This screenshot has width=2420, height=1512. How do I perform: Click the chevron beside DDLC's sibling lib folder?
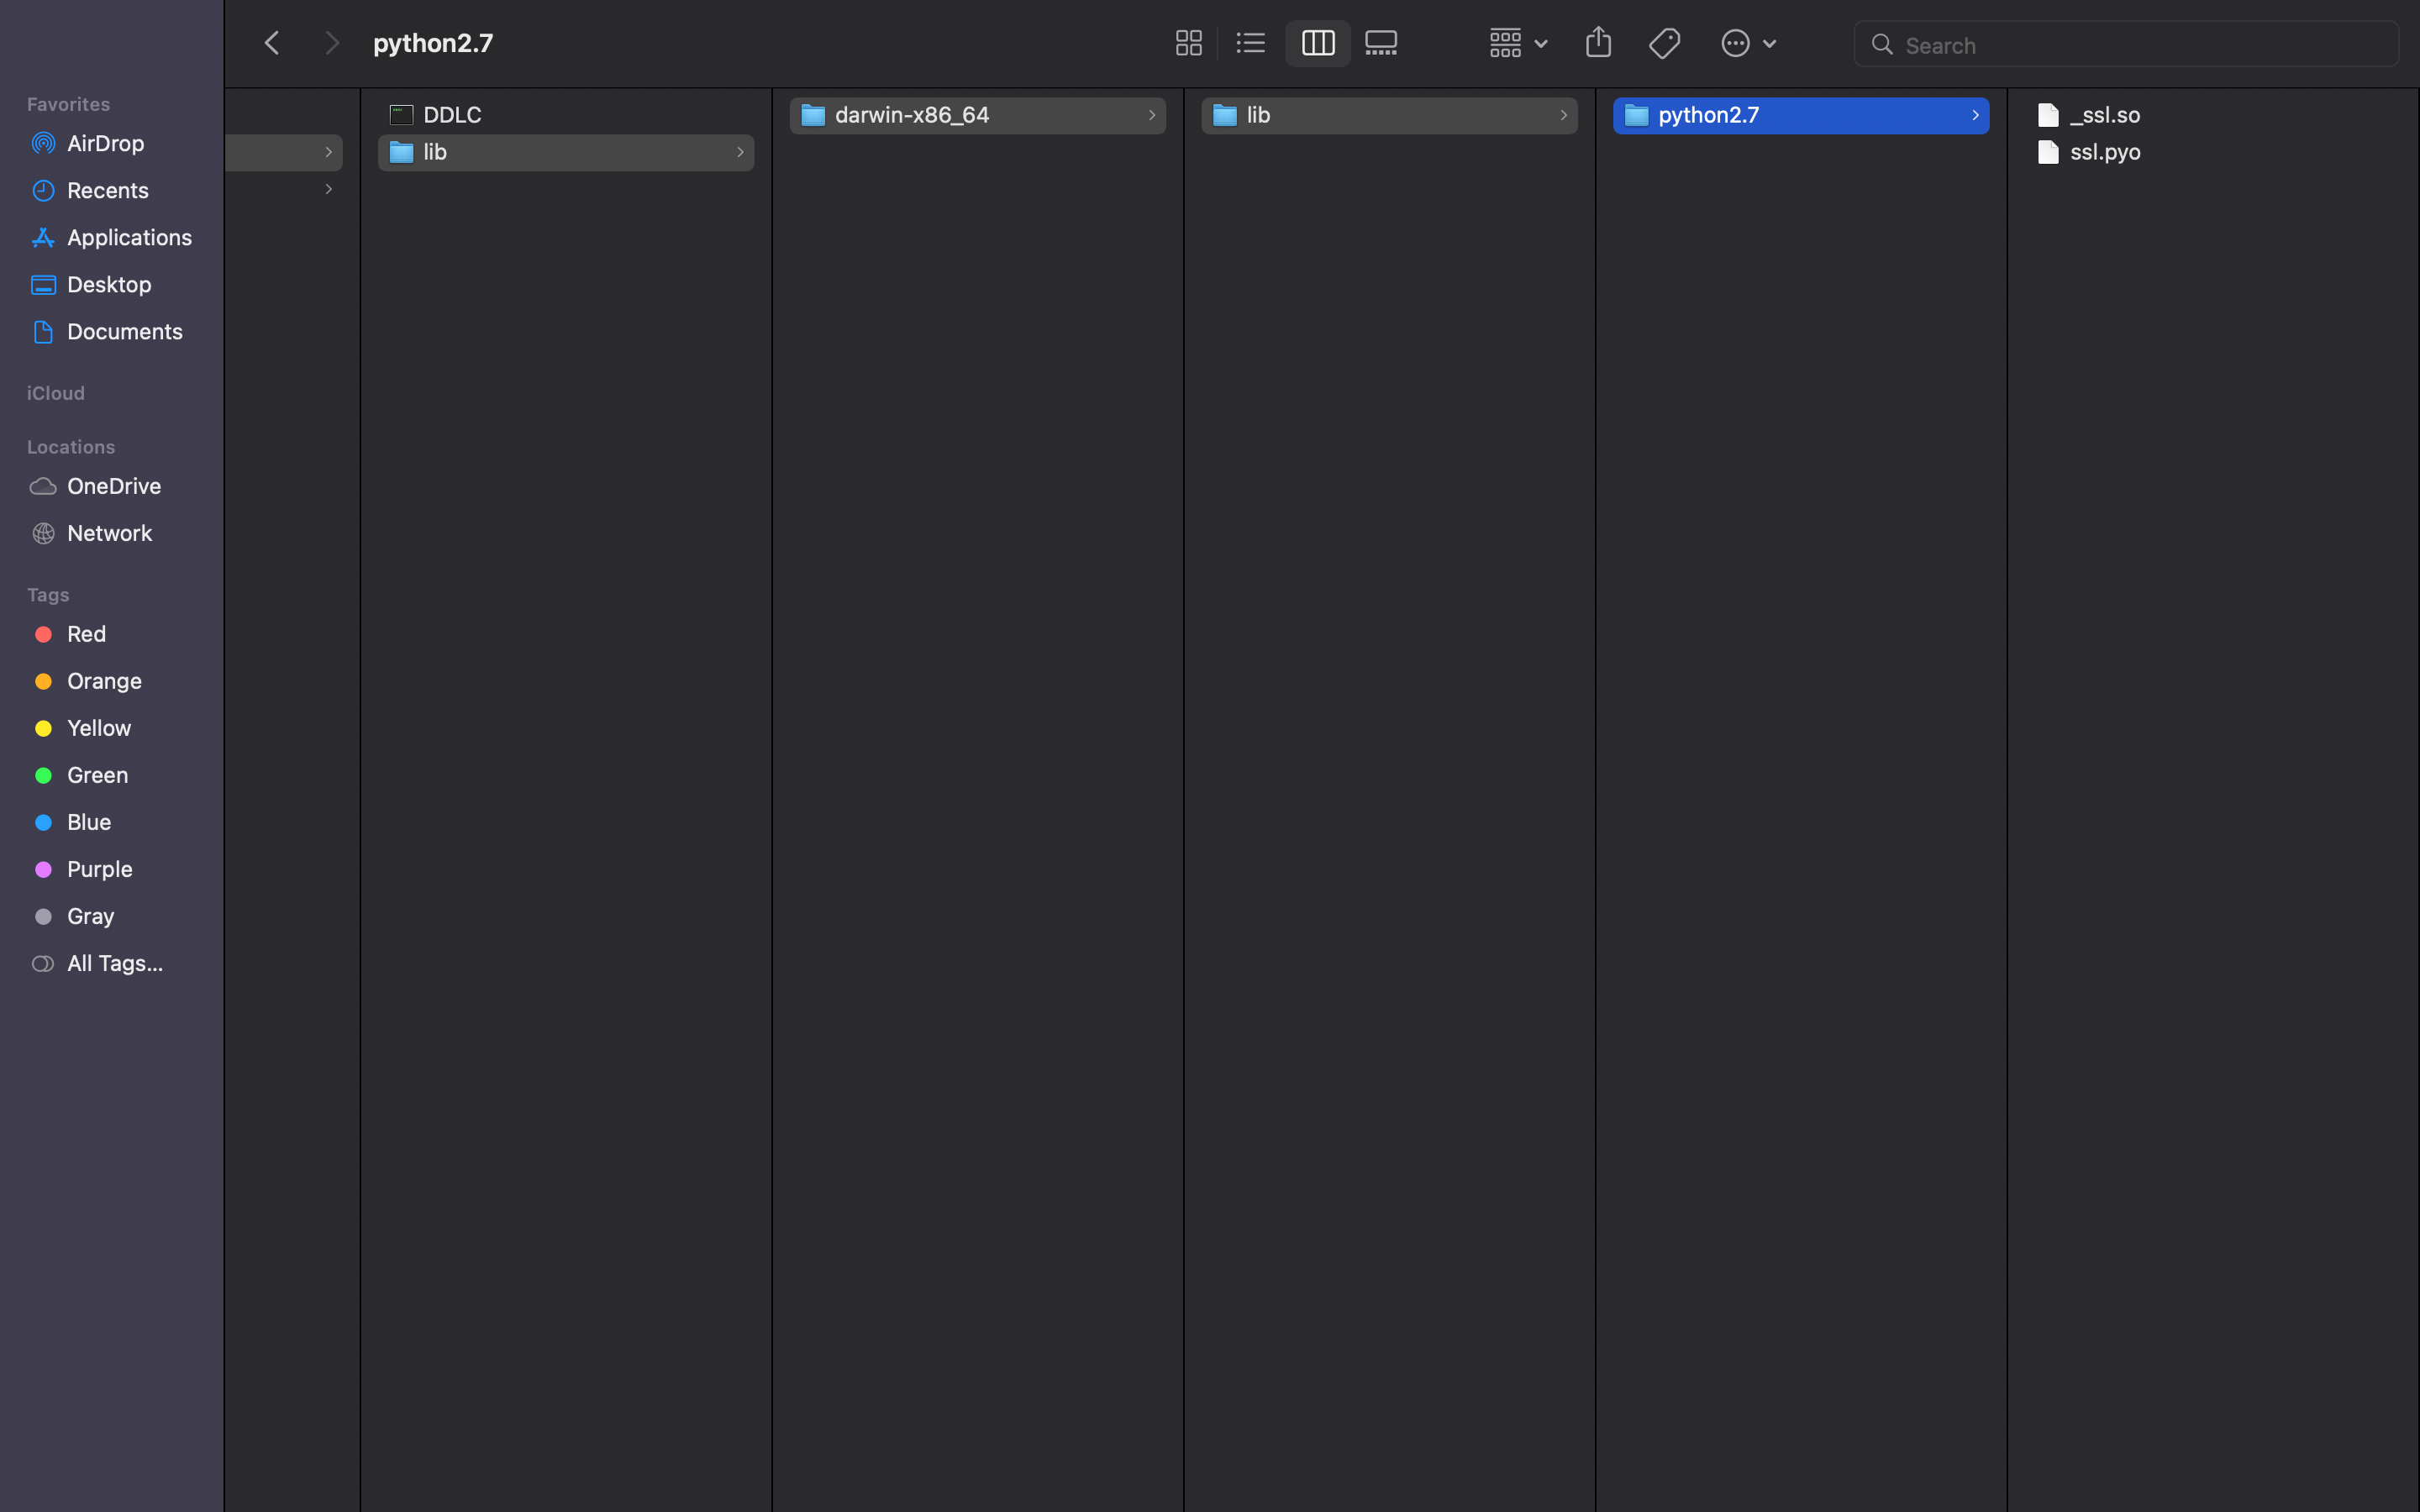pos(740,152)
